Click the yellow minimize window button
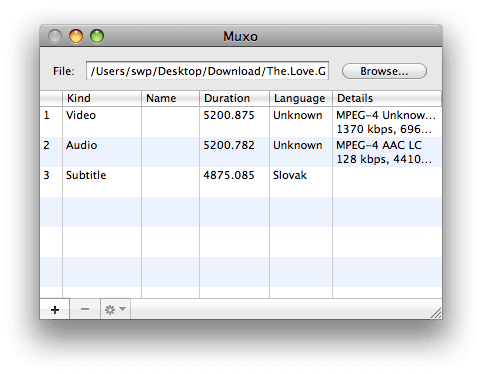This screenshot has width=482, height=374. point(76,36)
